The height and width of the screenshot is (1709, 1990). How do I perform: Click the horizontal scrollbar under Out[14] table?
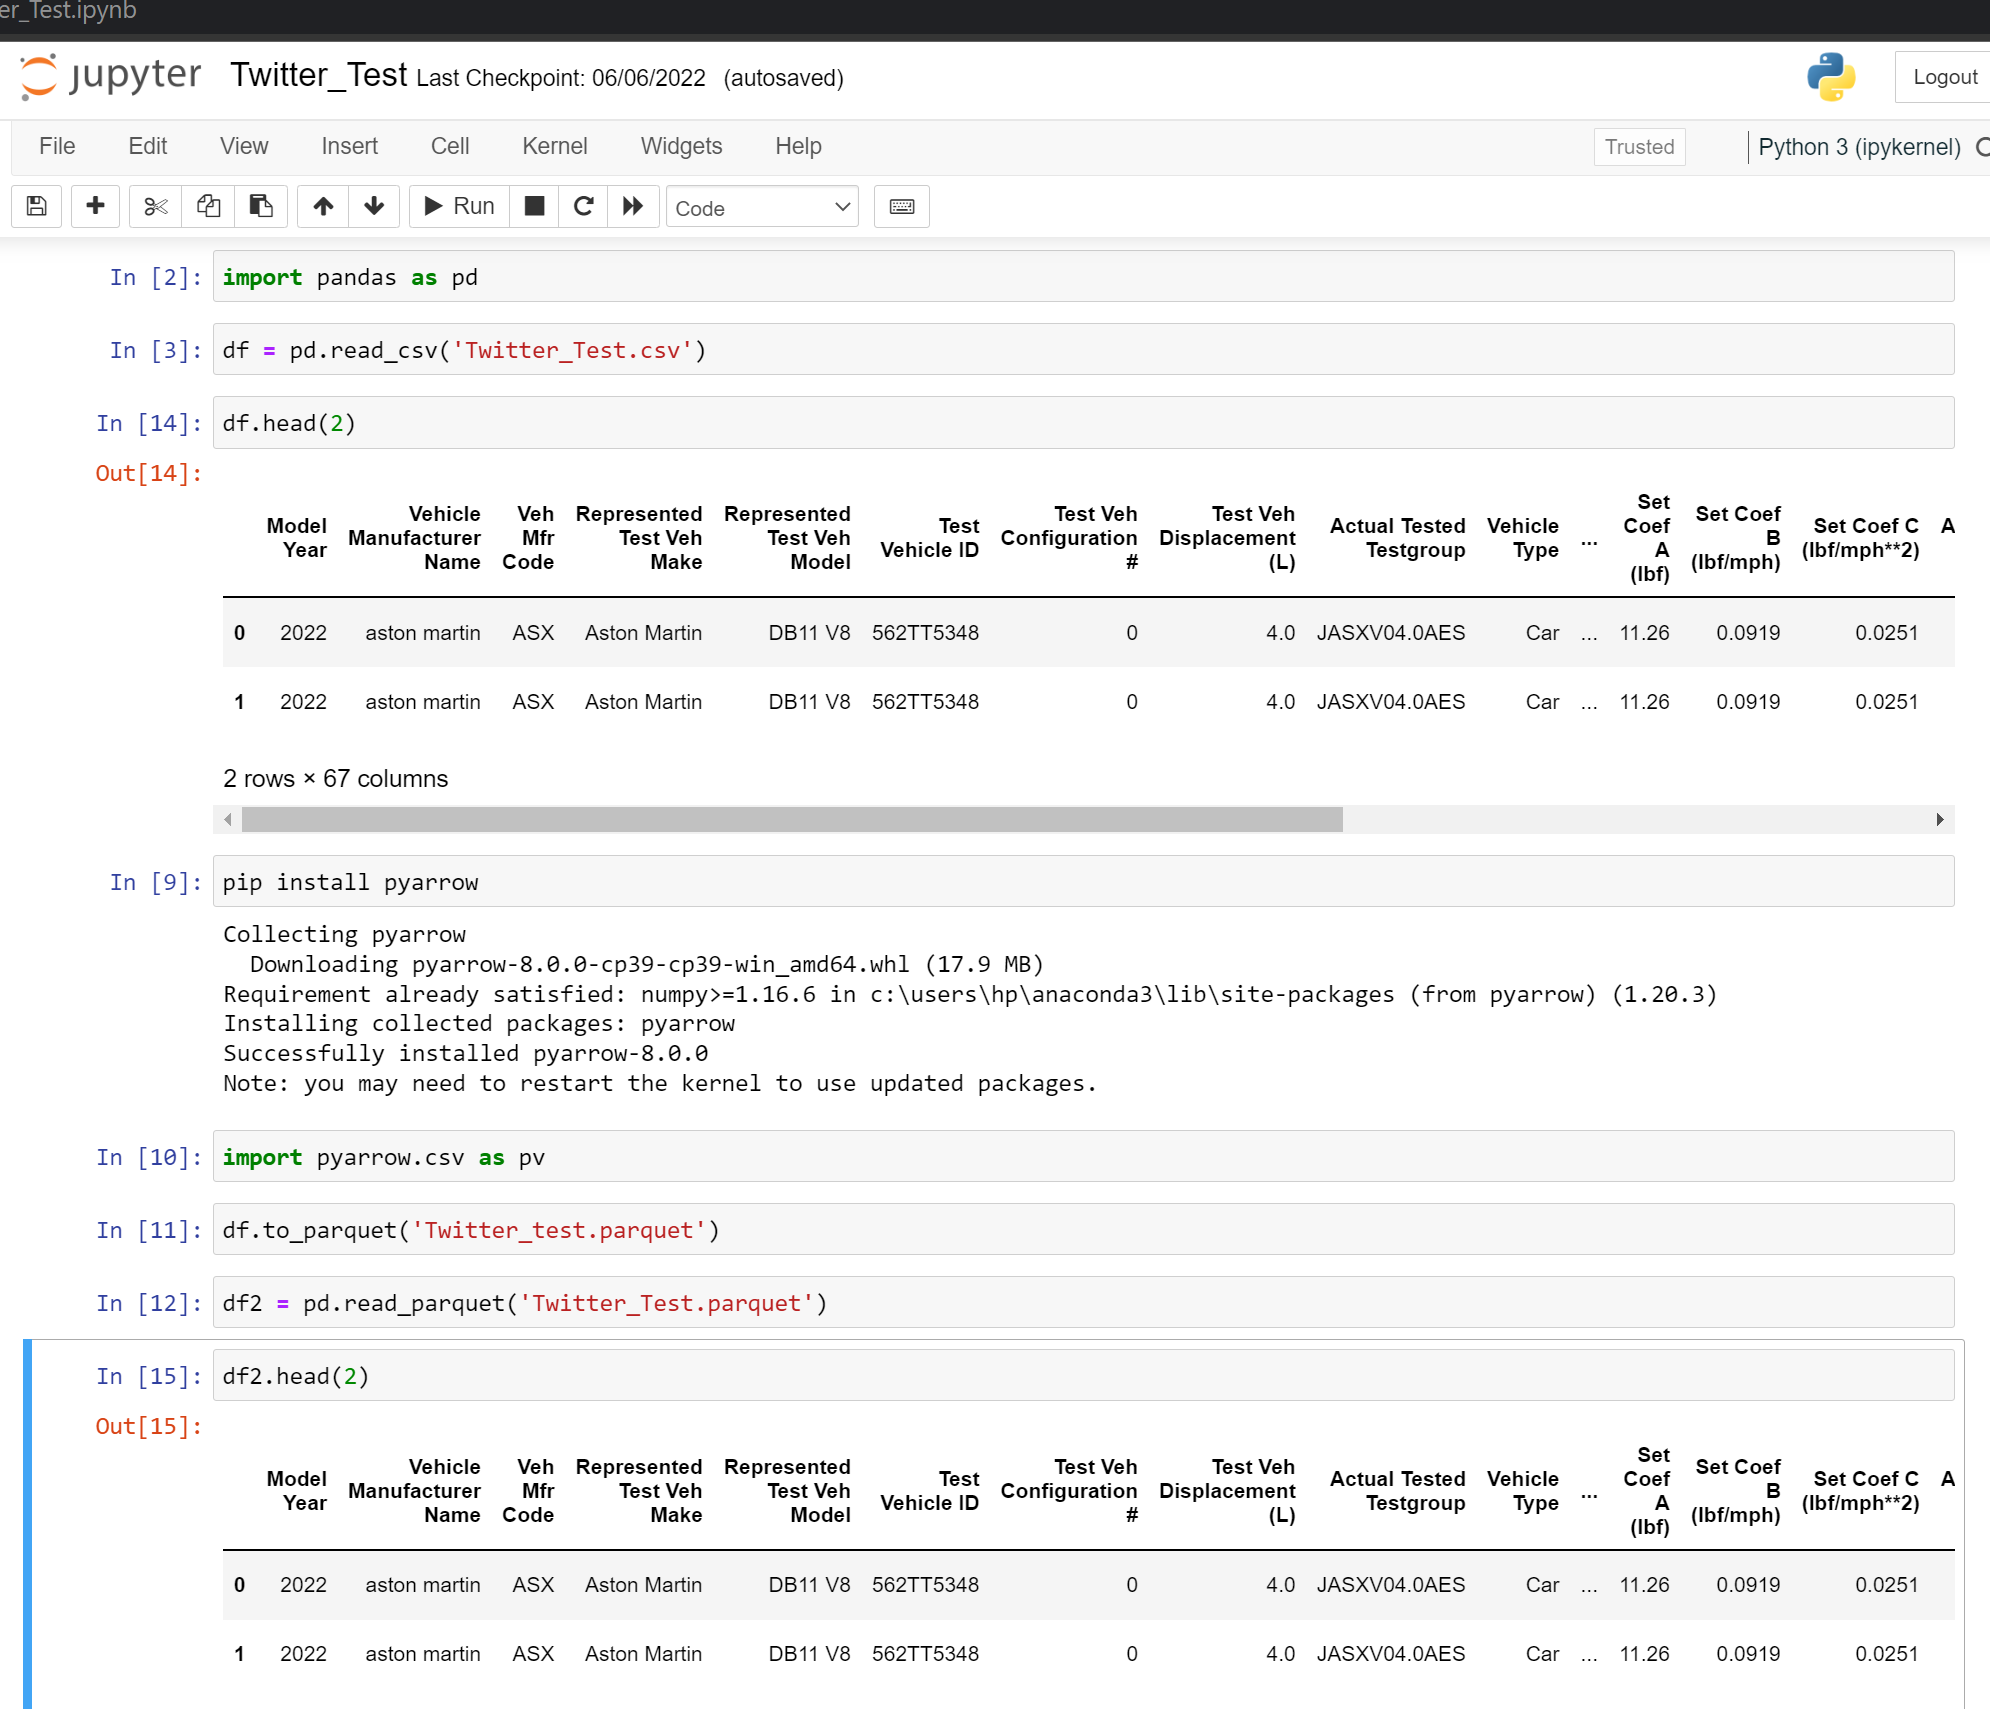point(792,820)
